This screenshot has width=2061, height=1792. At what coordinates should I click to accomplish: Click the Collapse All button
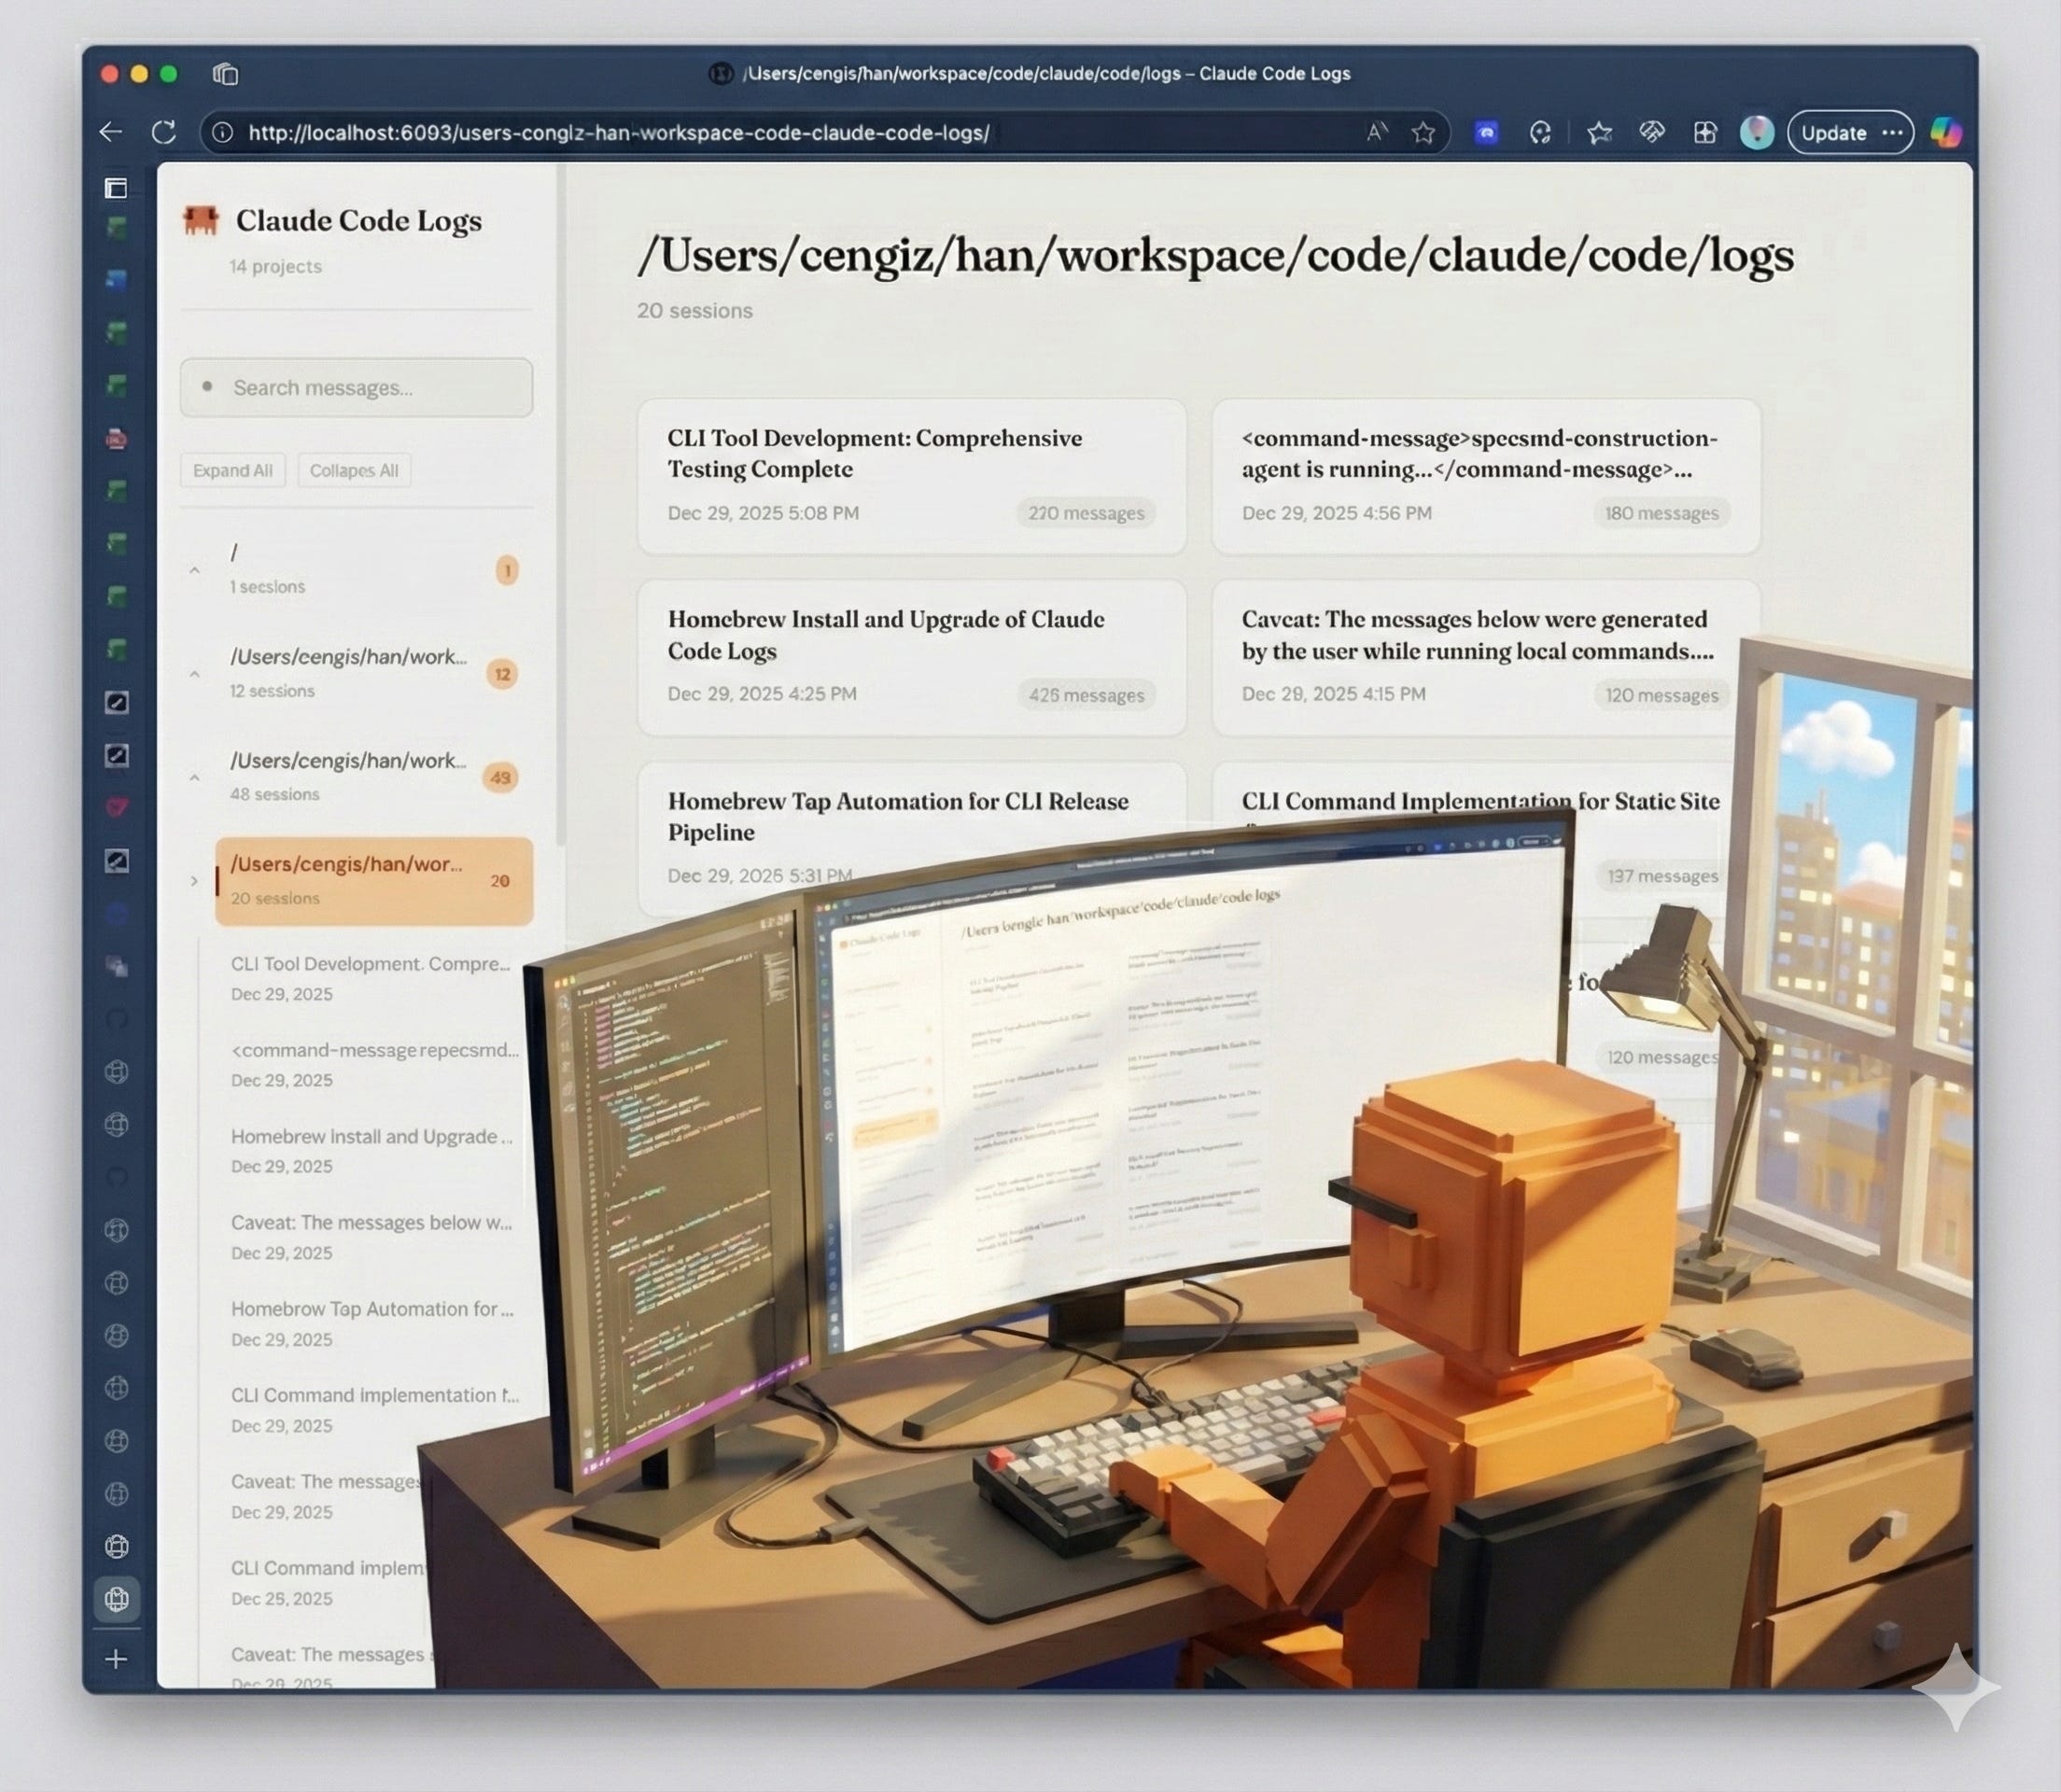pos(354,470)
